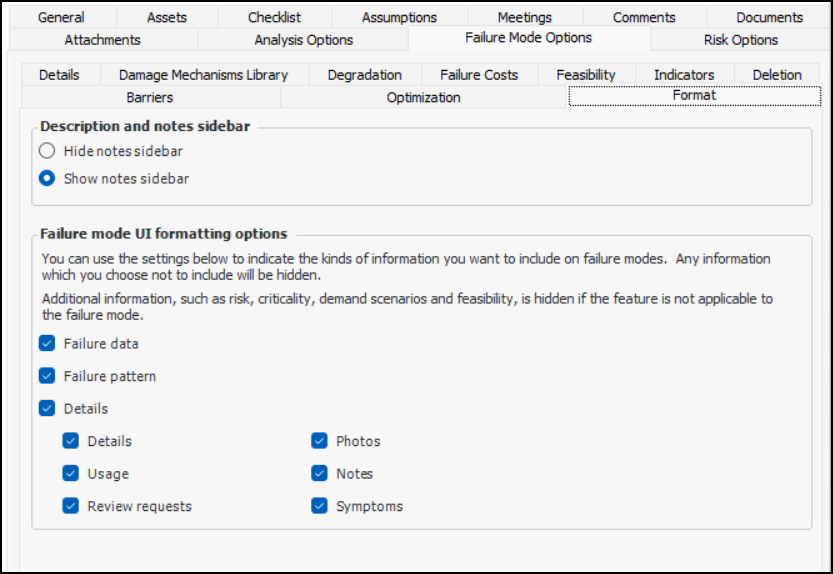Uncheck the Photos checkbox
The width and height of the screenshot is (833, 574).
pos(319,441)
